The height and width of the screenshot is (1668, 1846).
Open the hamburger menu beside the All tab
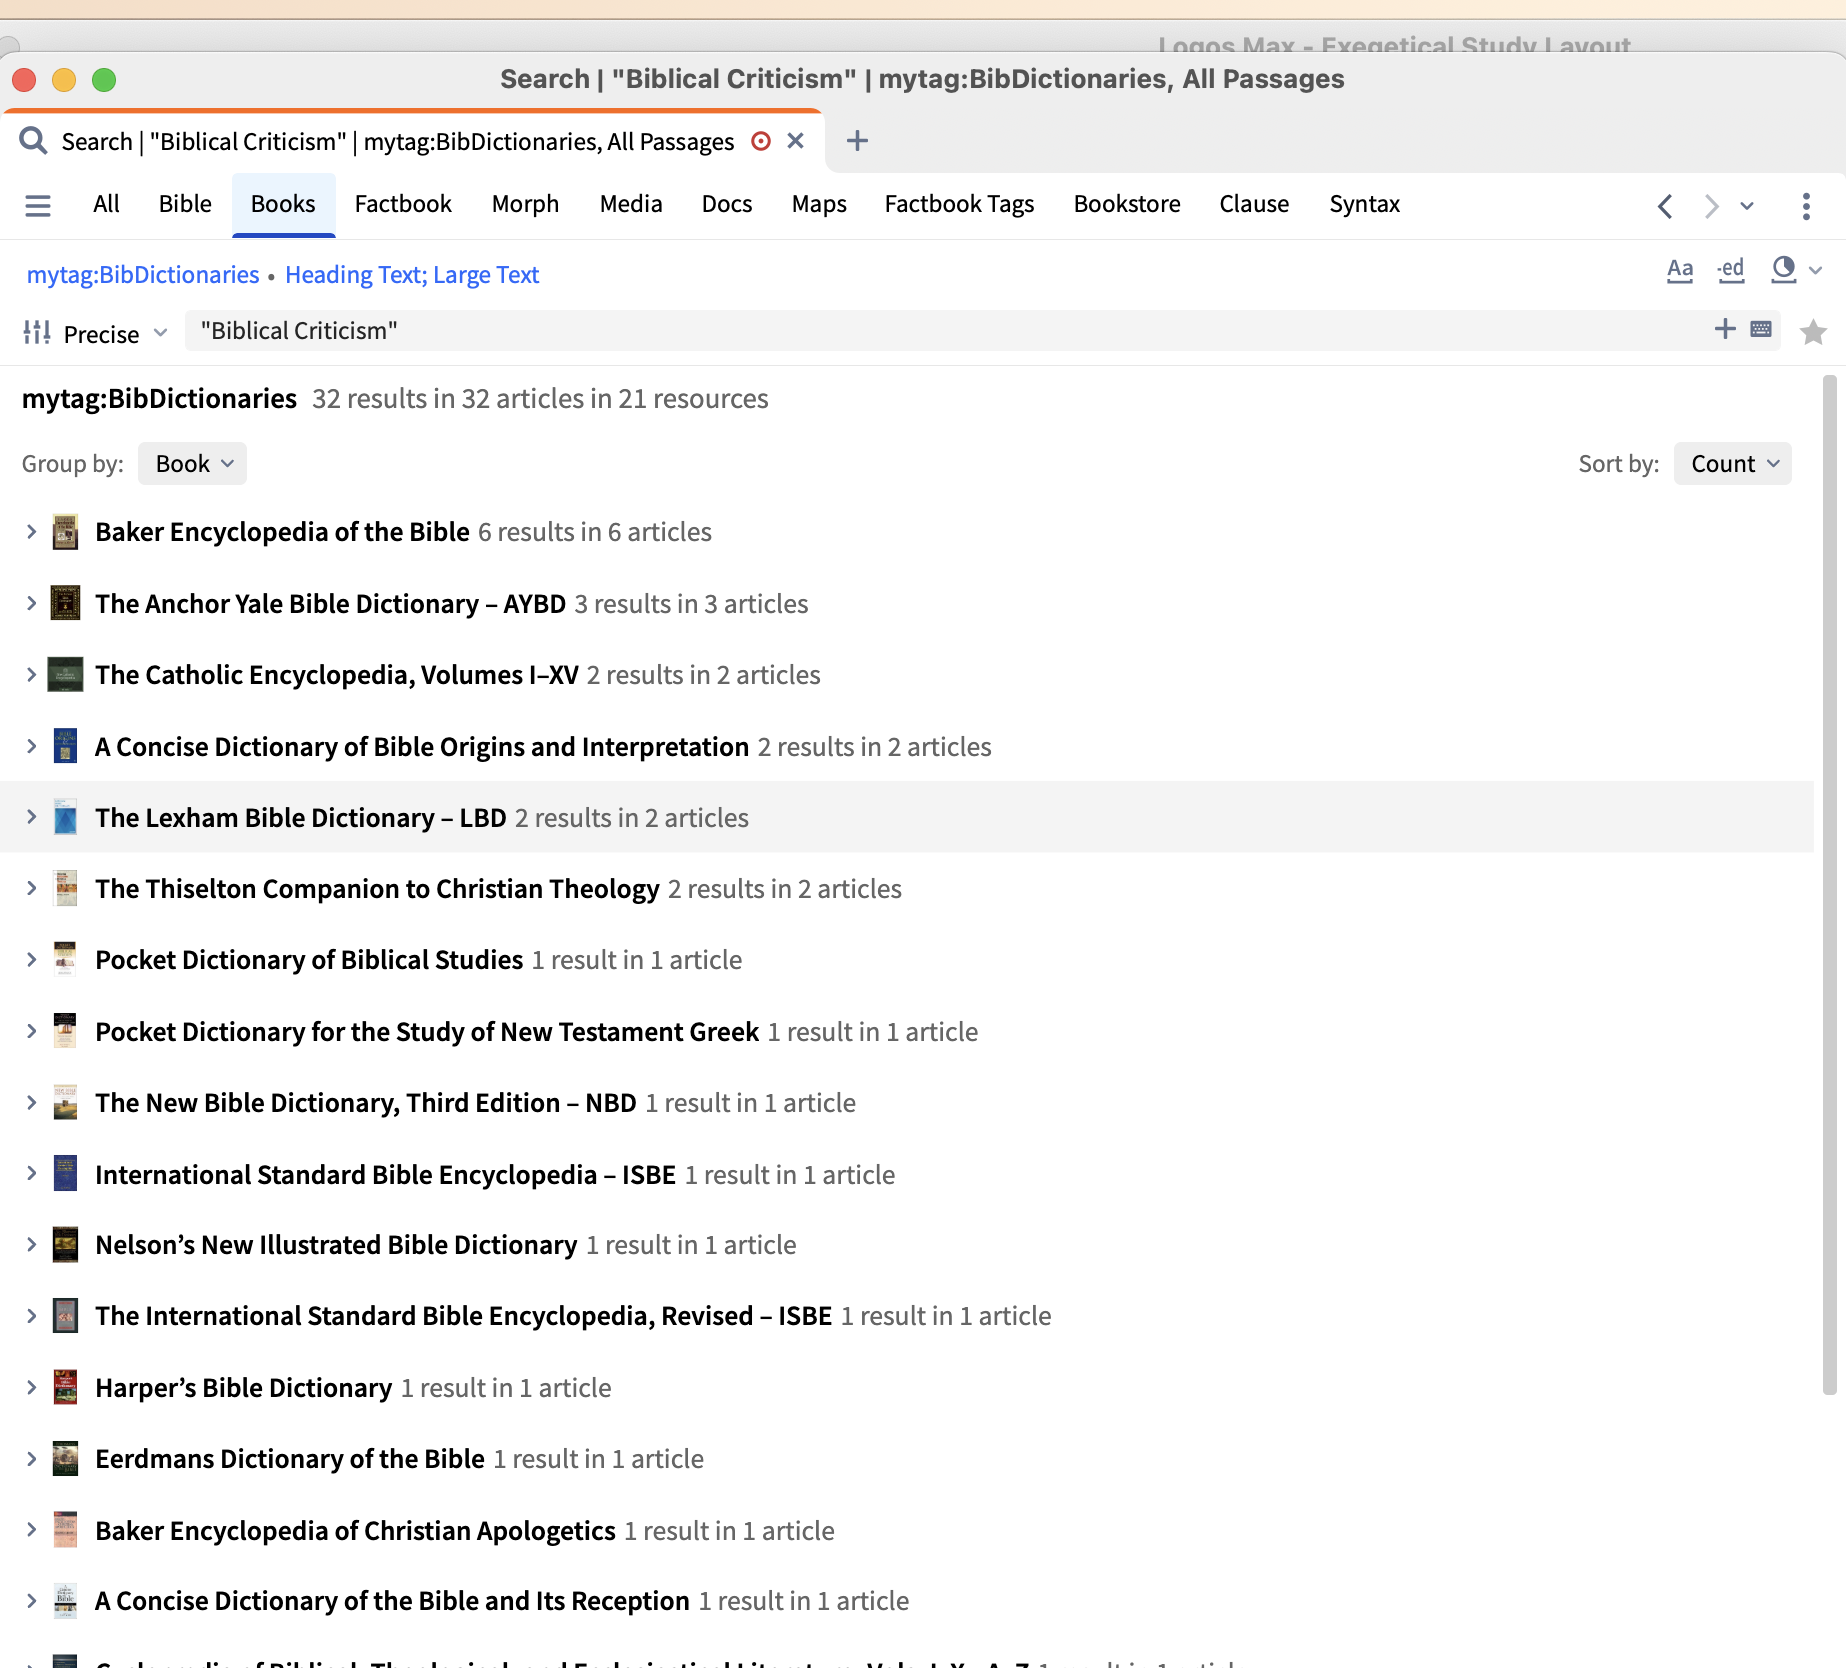point(38,205)
